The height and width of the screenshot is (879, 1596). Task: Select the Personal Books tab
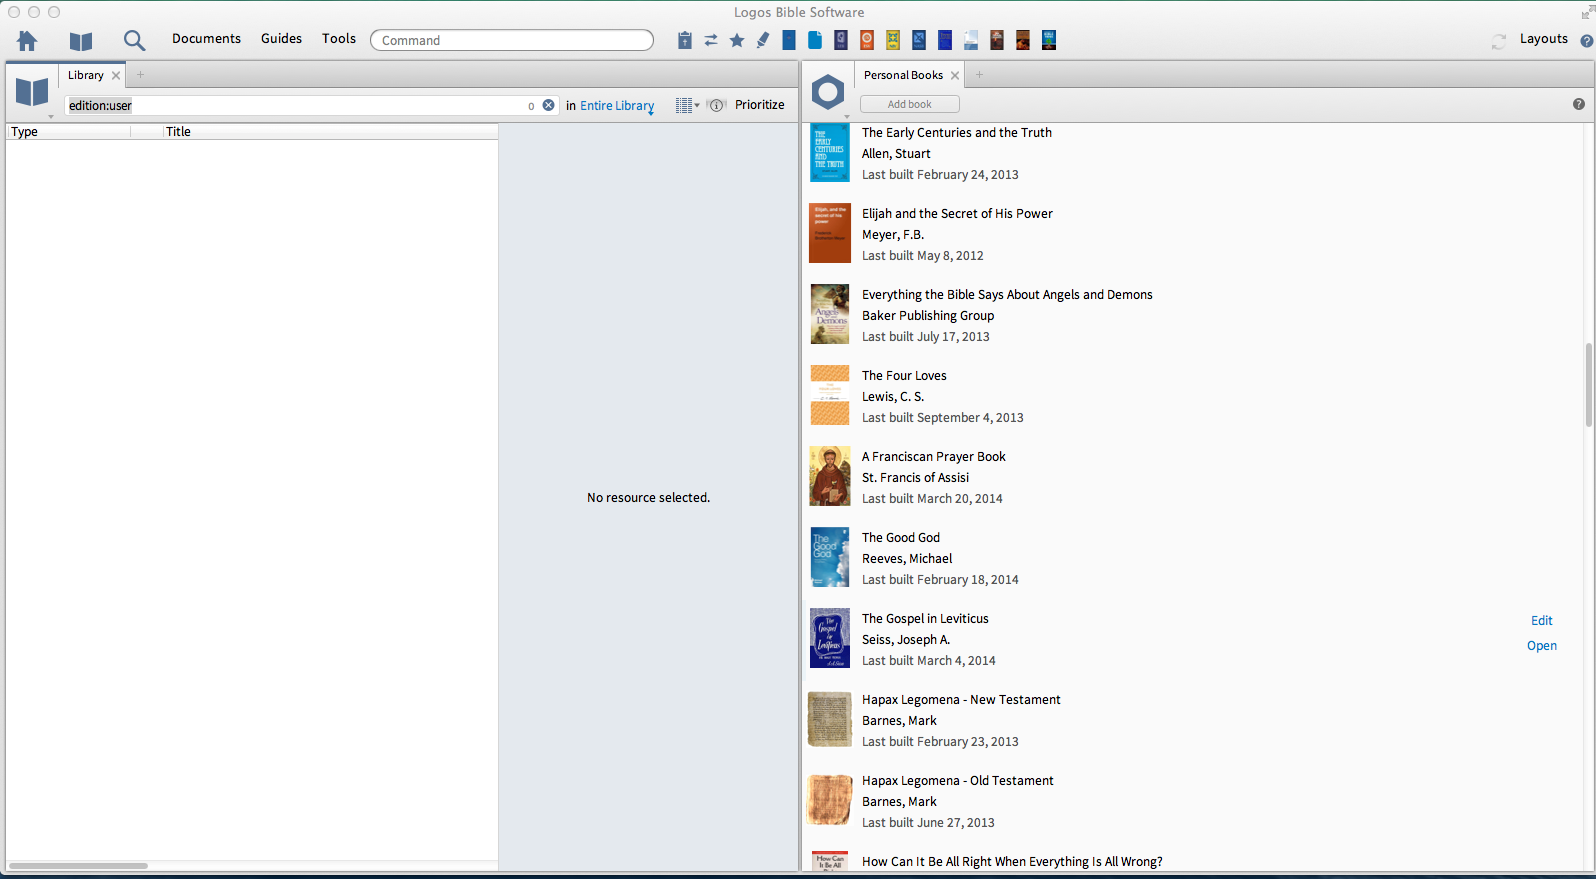point(903,75)
